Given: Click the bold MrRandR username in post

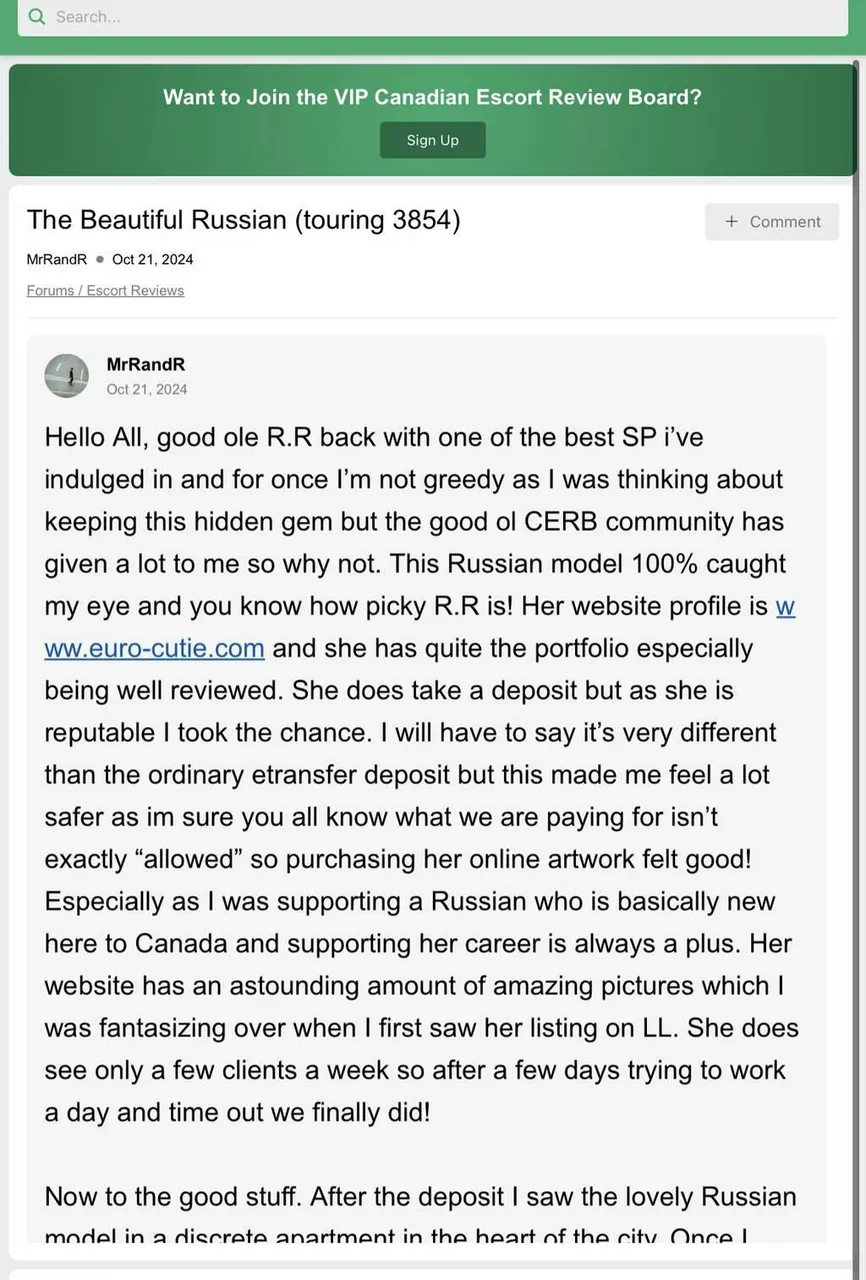Looking at the screenshot, I should click(146, 365).
